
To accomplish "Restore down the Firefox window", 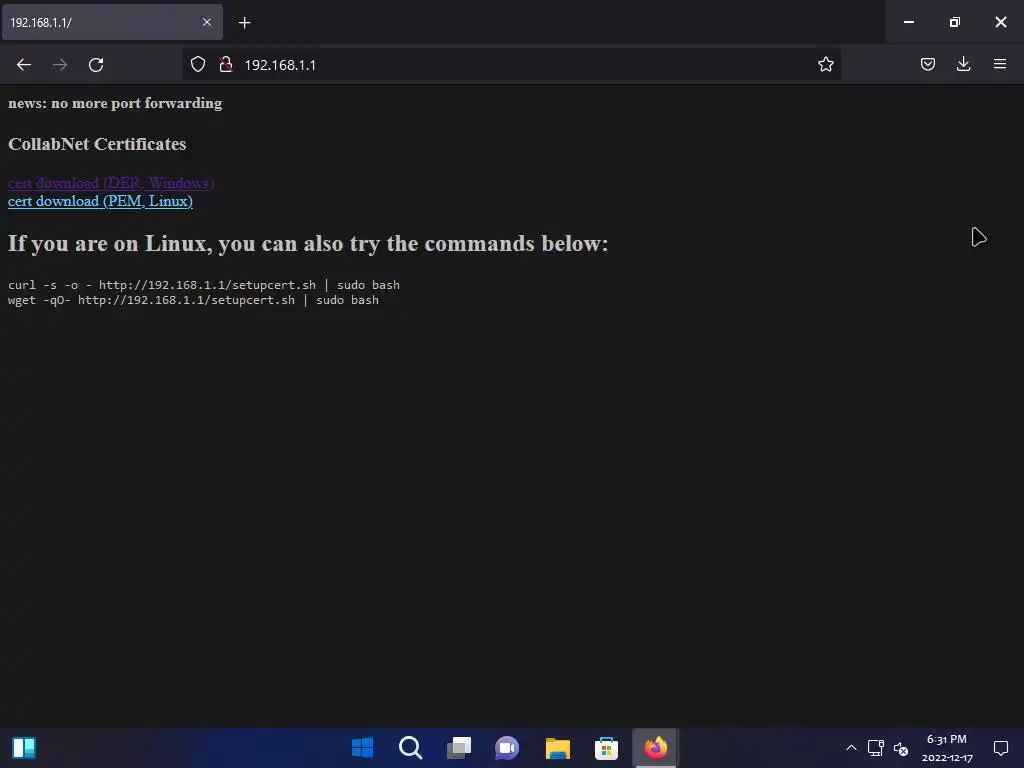I will click(954, 22).
